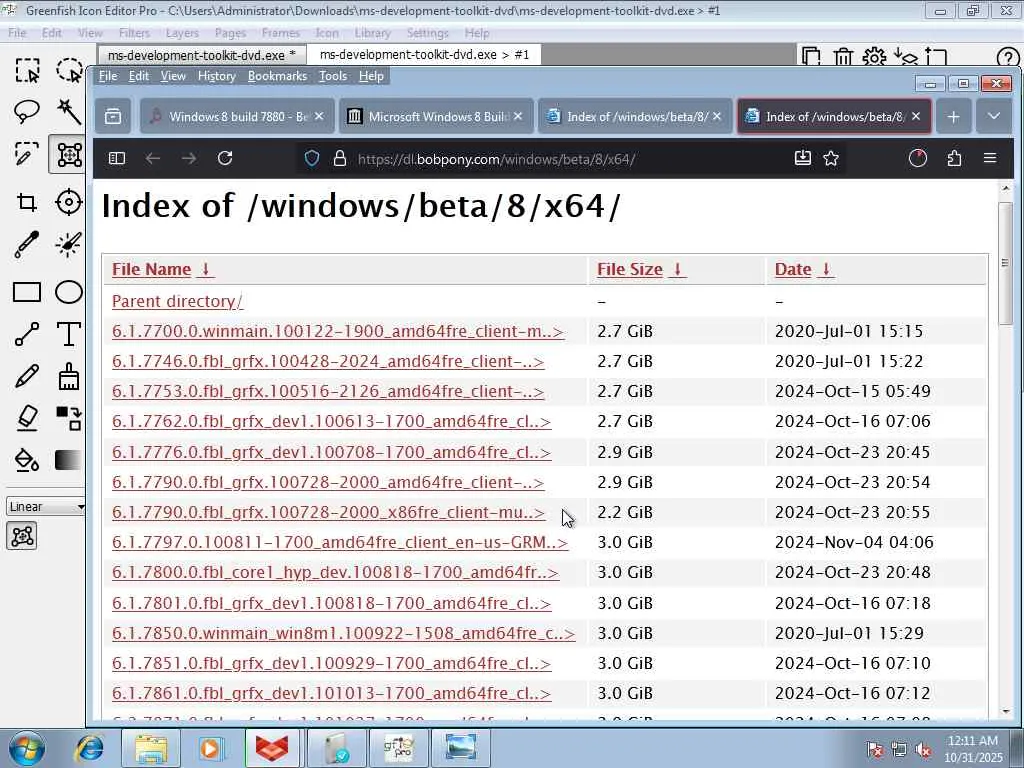Launch Internet Explorer from the taskbar

coord(88,748)
